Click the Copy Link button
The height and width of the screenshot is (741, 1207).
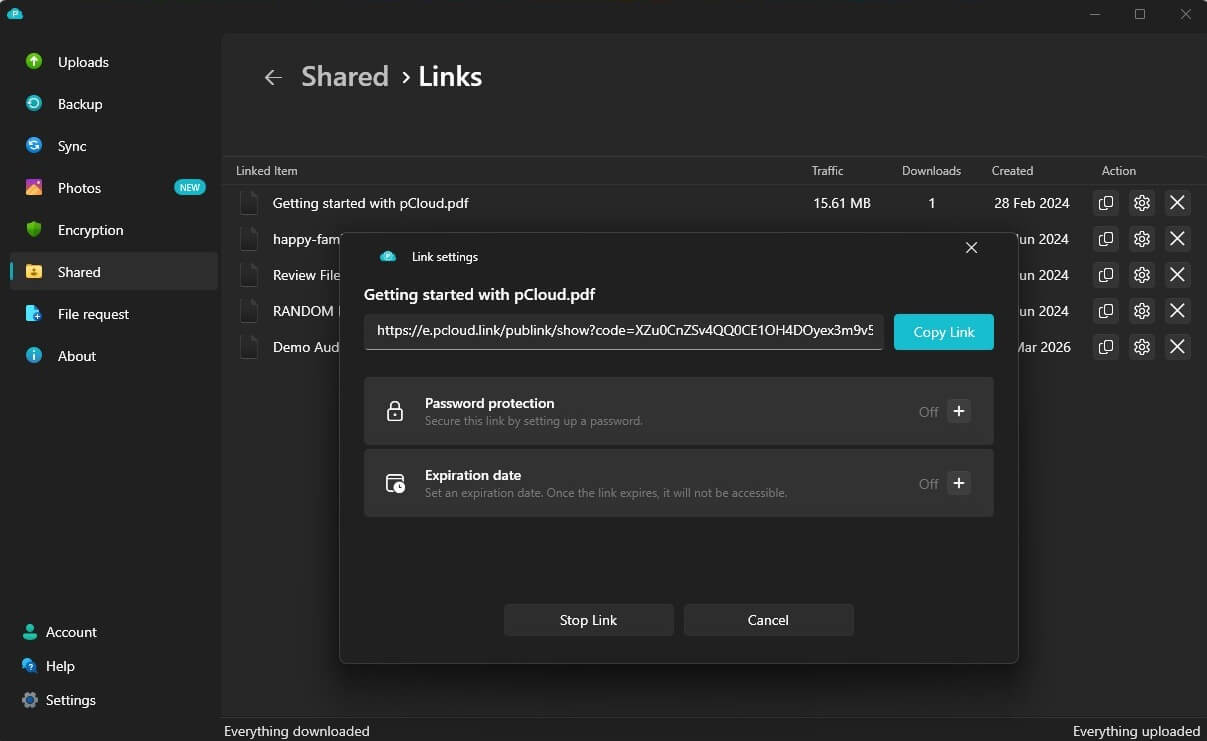[943, 331]
